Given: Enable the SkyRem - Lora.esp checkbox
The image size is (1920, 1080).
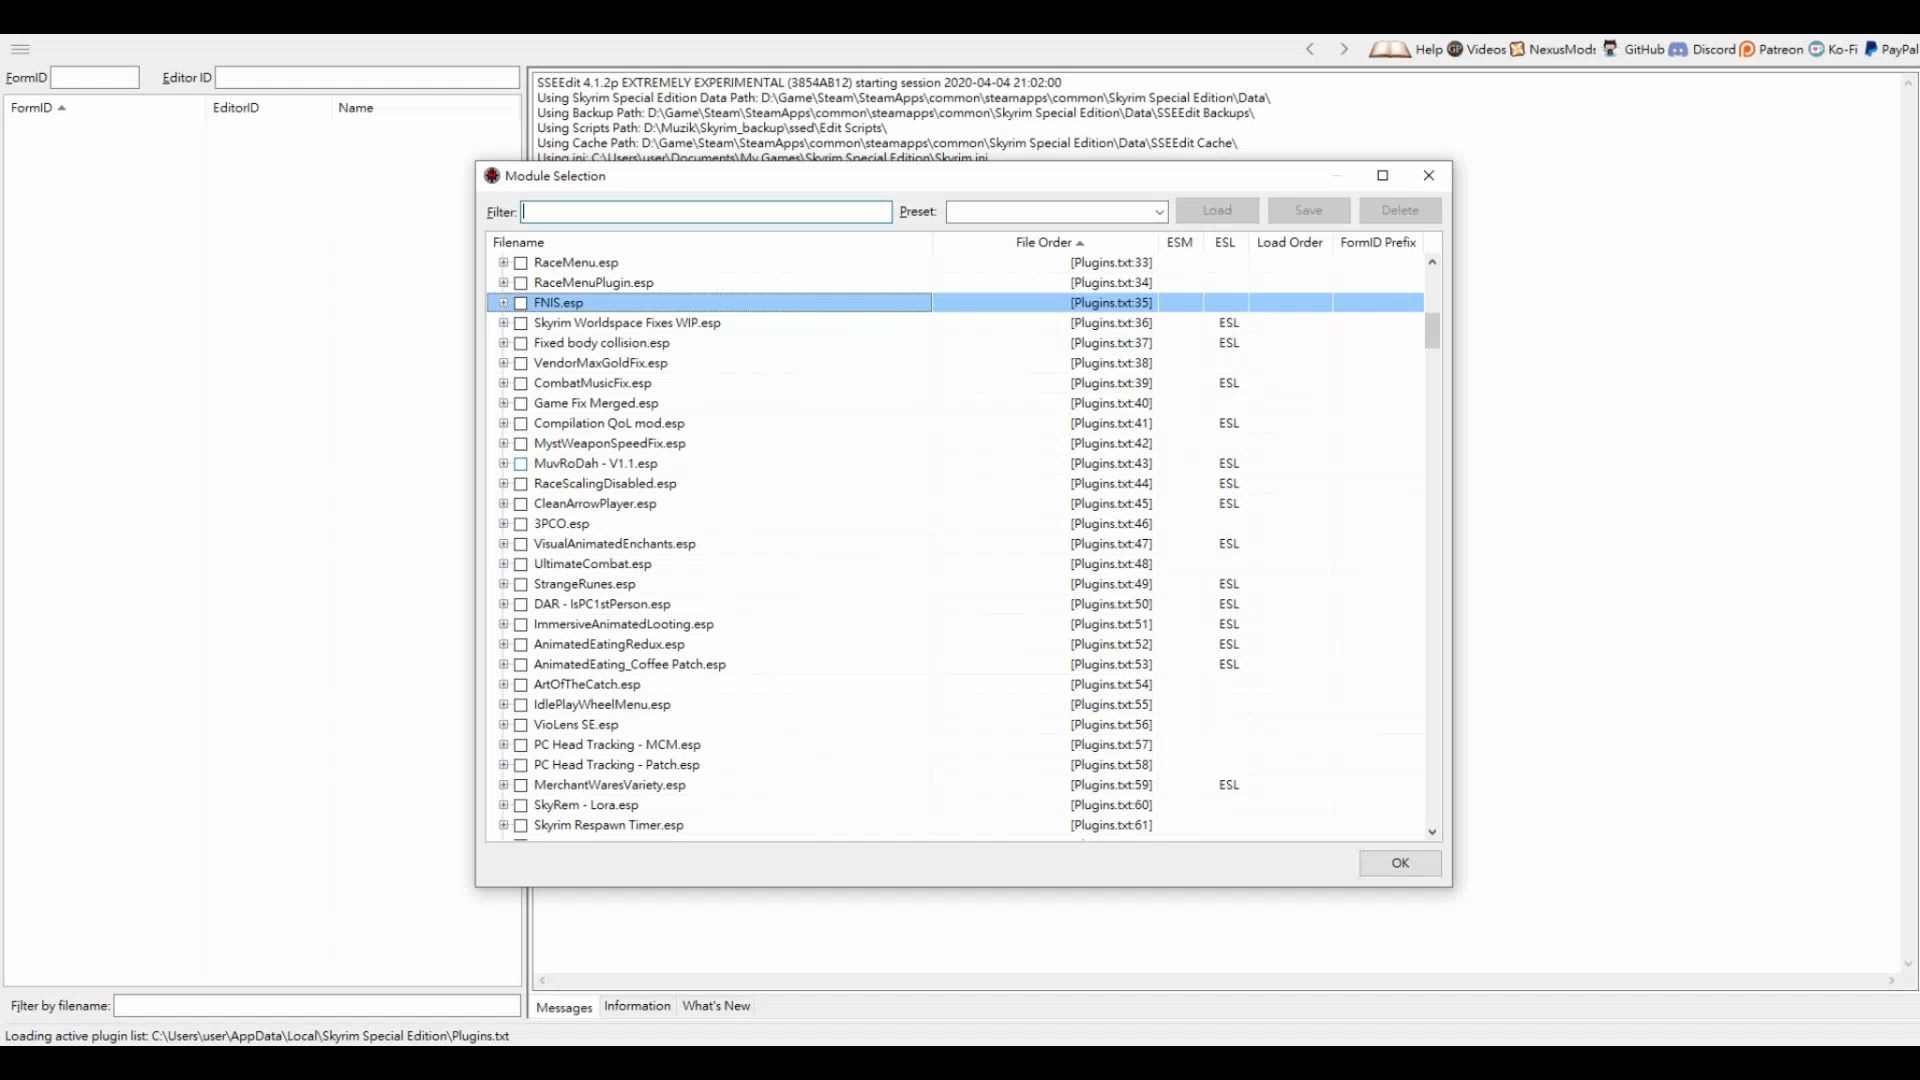Looking at the screenshot, I should click(x=521, y=805).
